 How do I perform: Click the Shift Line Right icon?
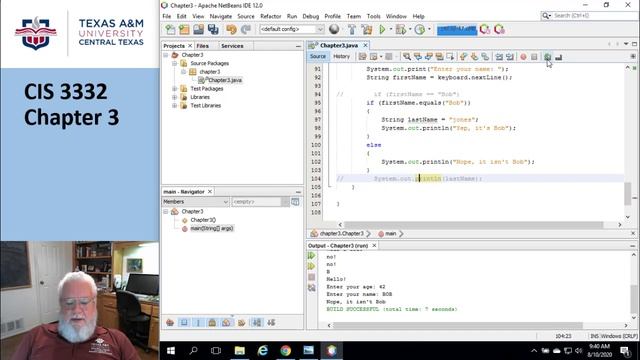[509, 57]
